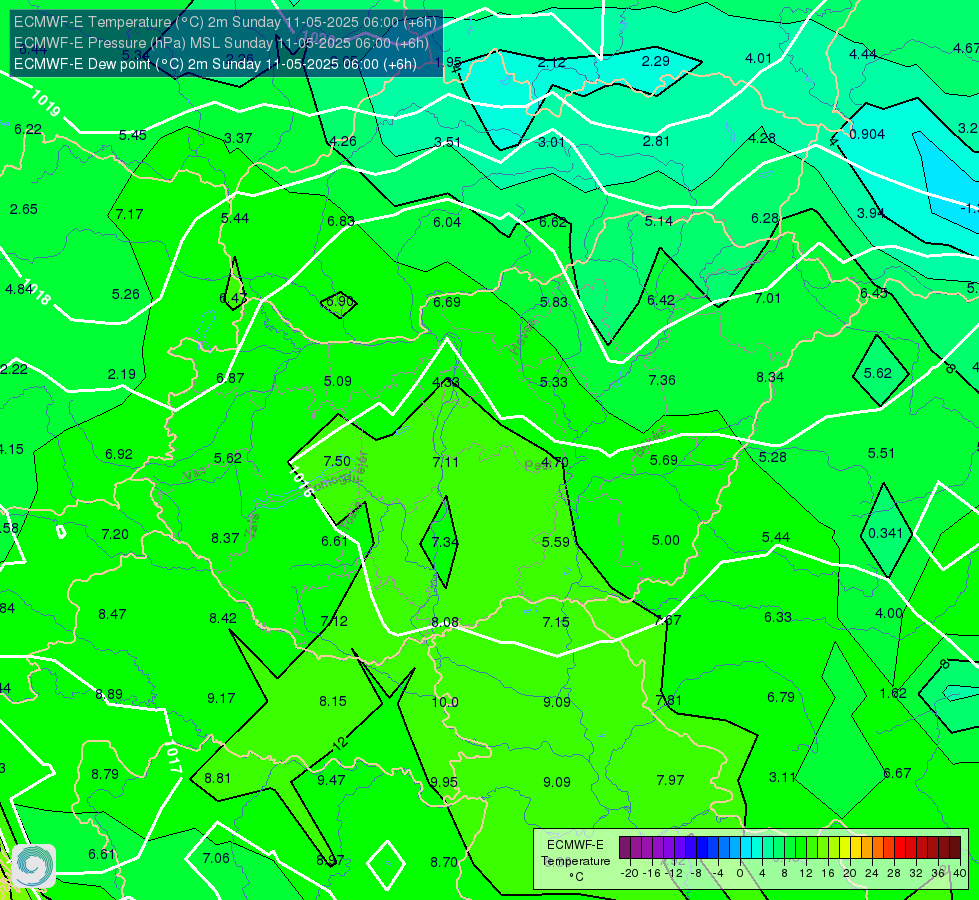Click the 7.36 grid value
This screenshot has height=900, width=979.
662,380
